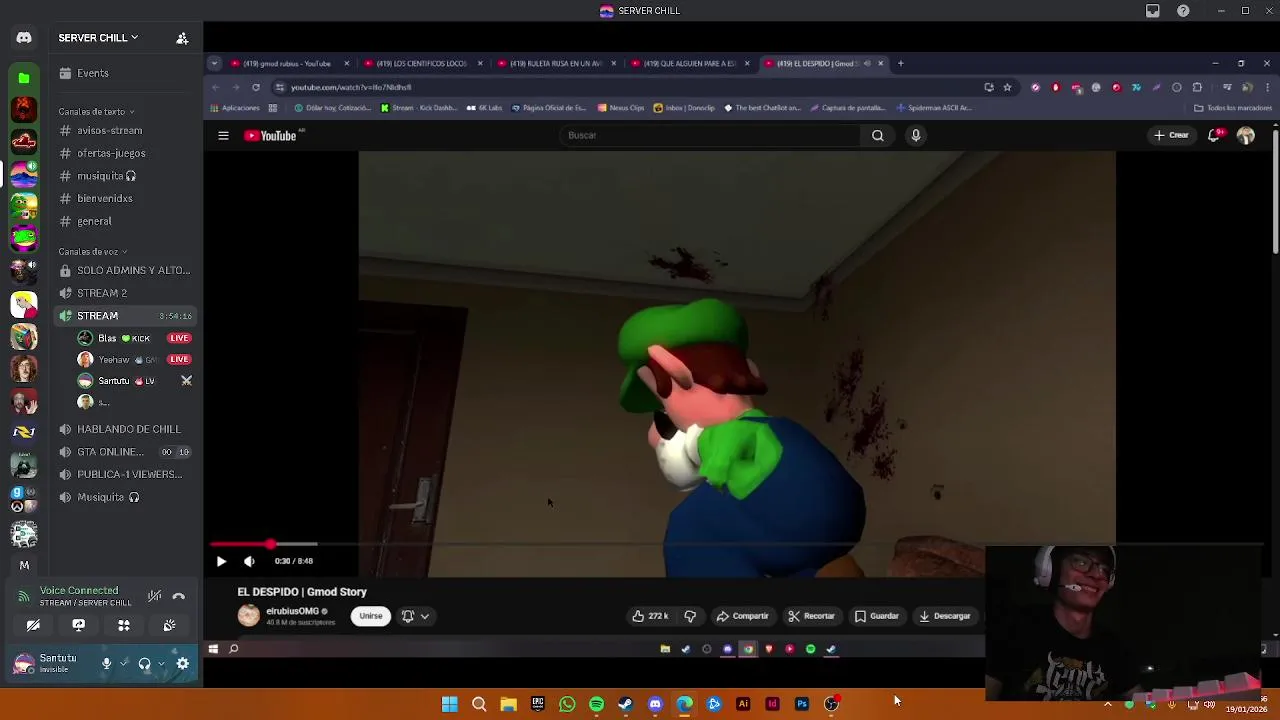The image size is (1280, 720).
Task: Go to YouTube home via the logo
Action: coord(272,136)
